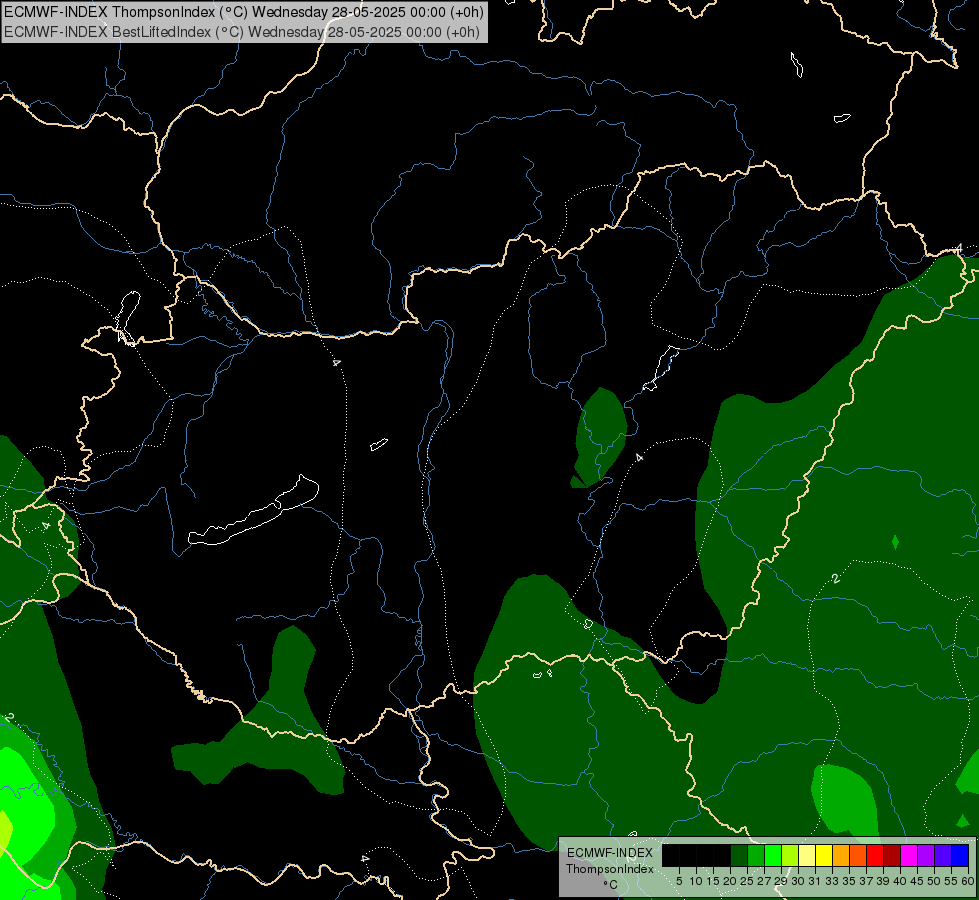
Task: Pick the violet 50–55 legend swatch
Action: 943,855
